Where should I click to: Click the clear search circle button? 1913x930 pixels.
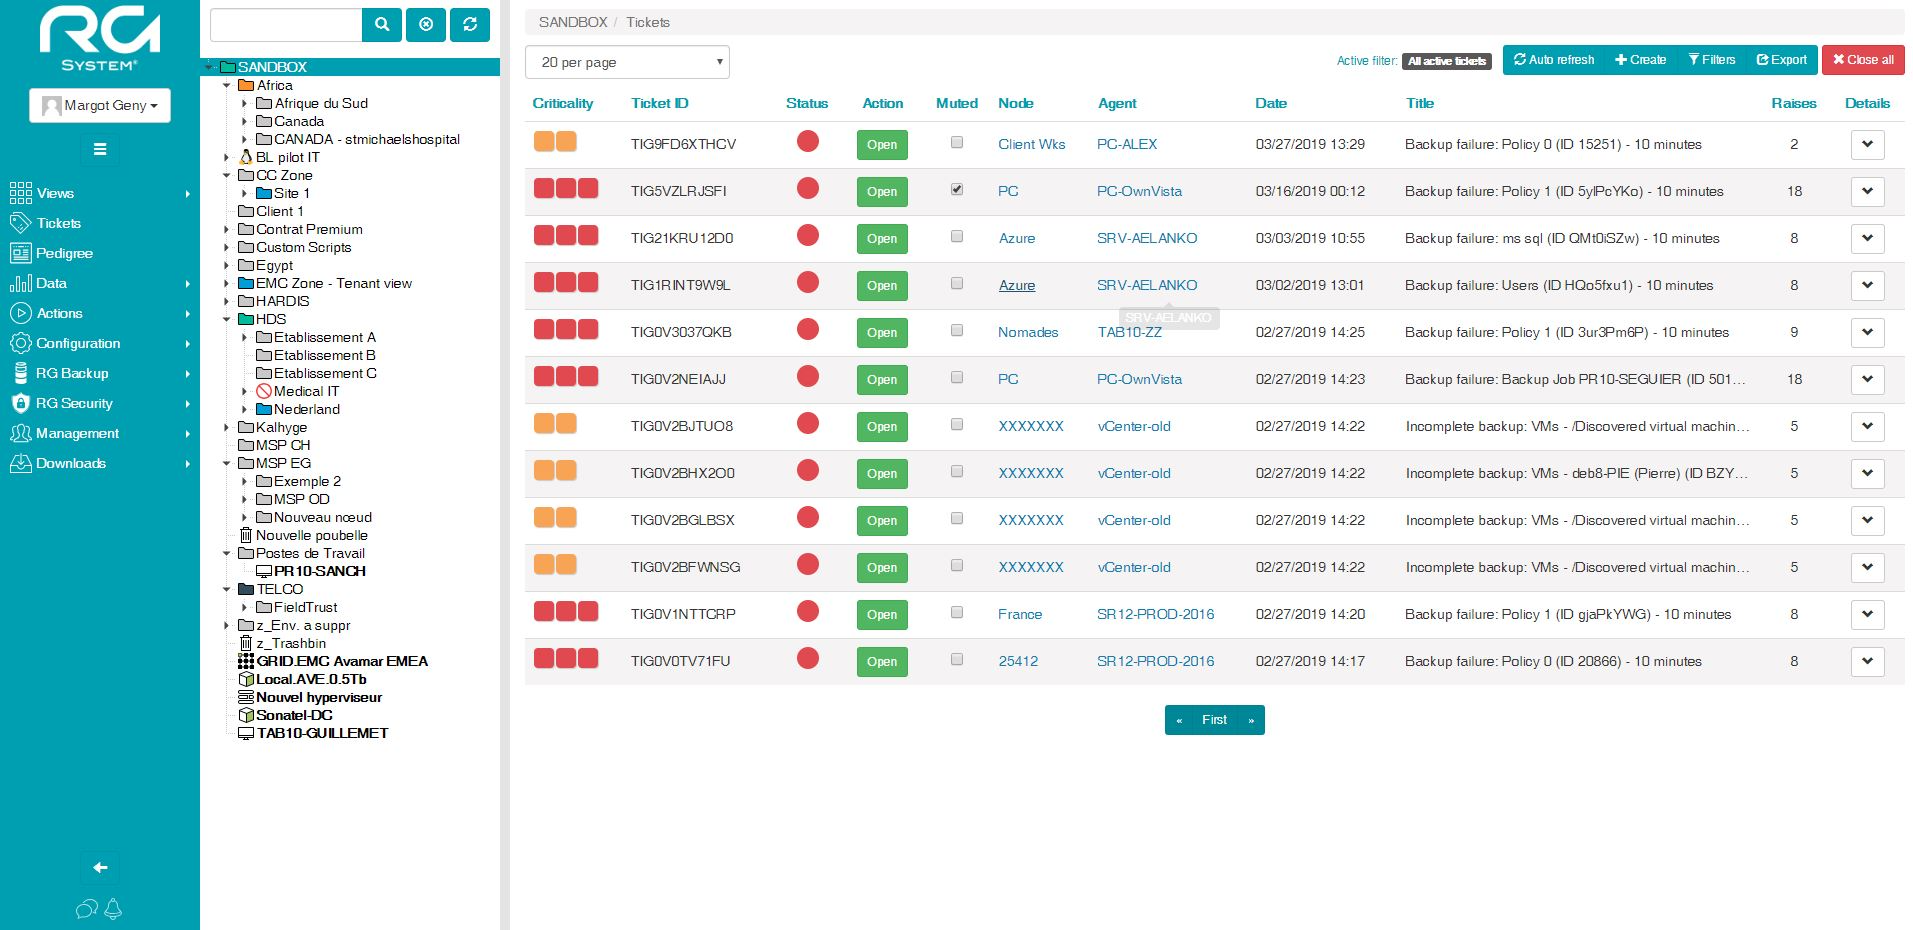426,25
